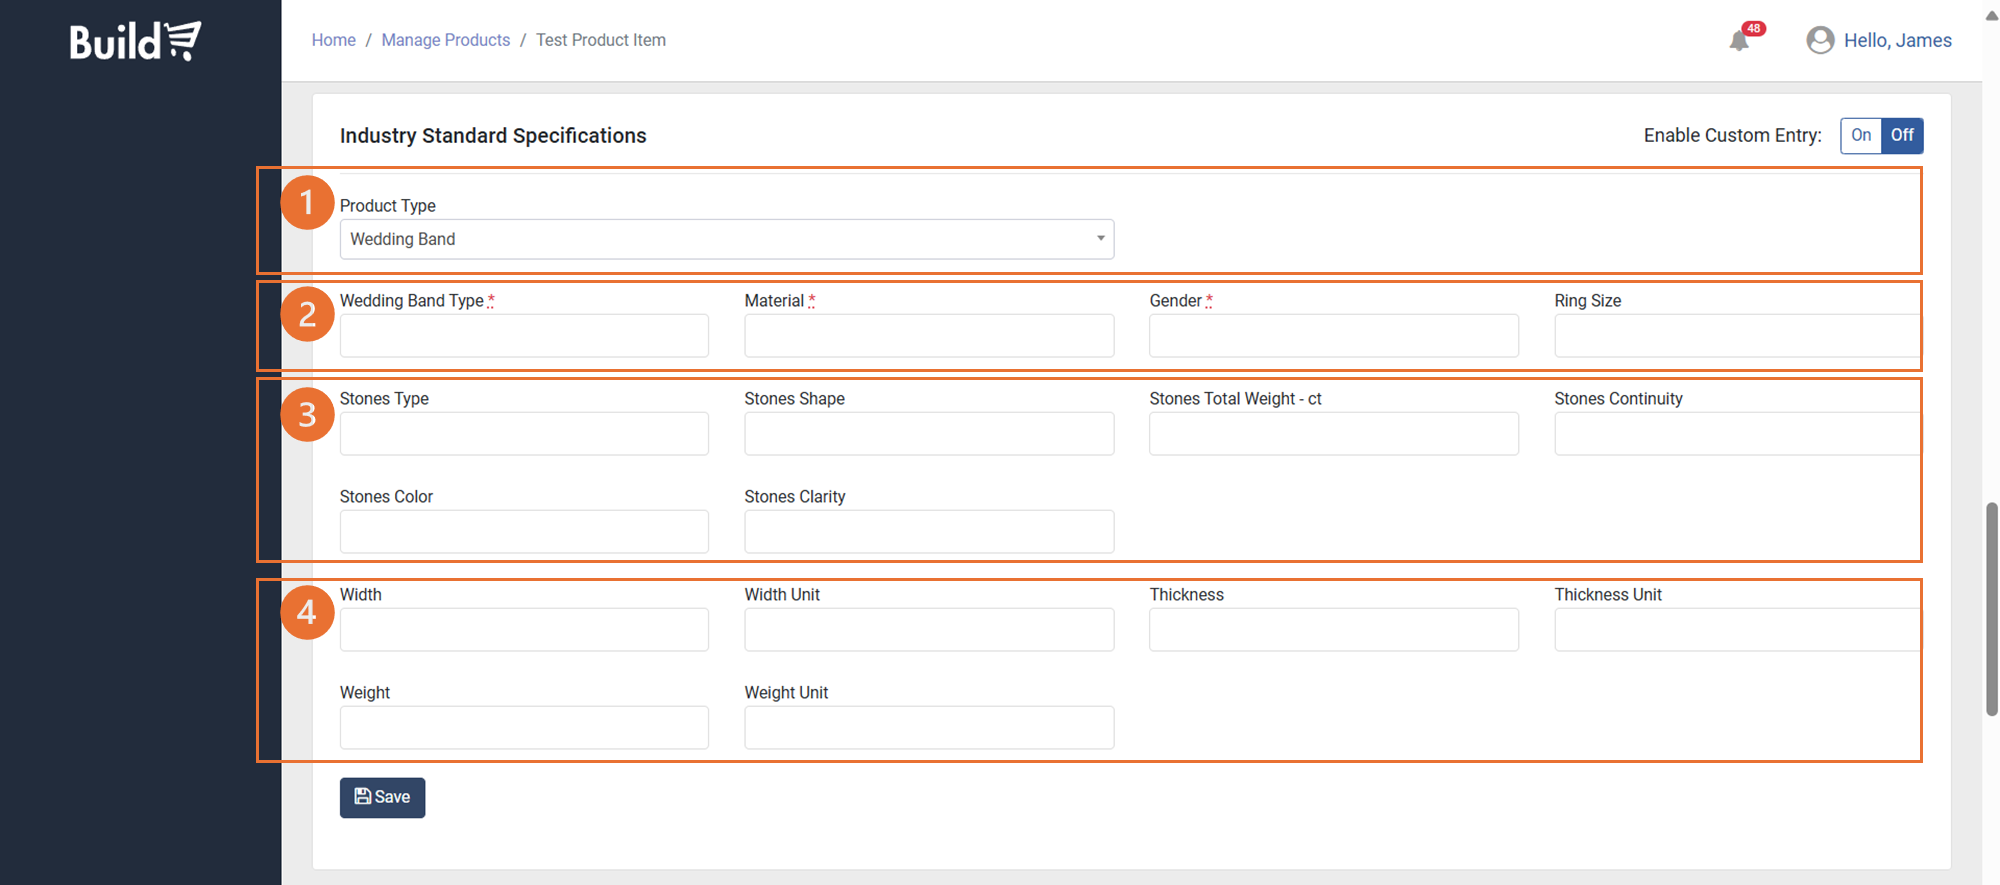This screenshot has width=2000, height=885.
Task: Save the product specifications
Action: click(x=382, y=797)
